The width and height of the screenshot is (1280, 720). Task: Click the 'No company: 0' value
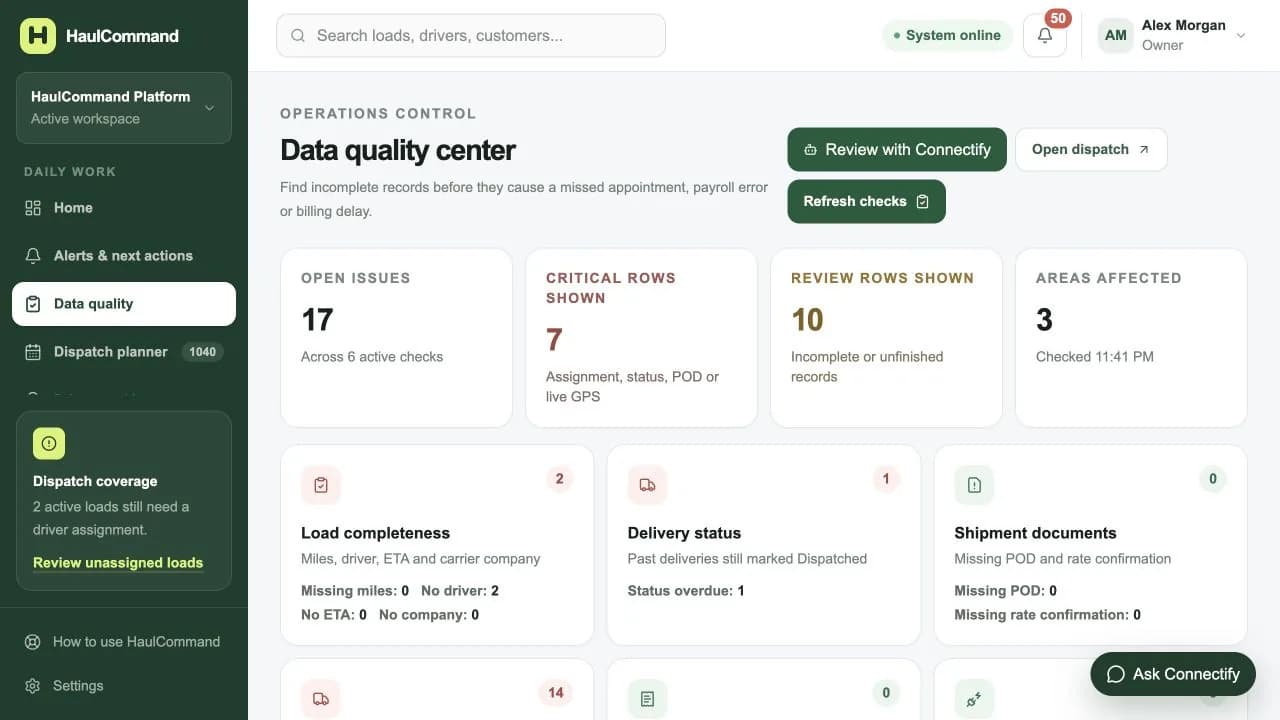pos(429,615)
